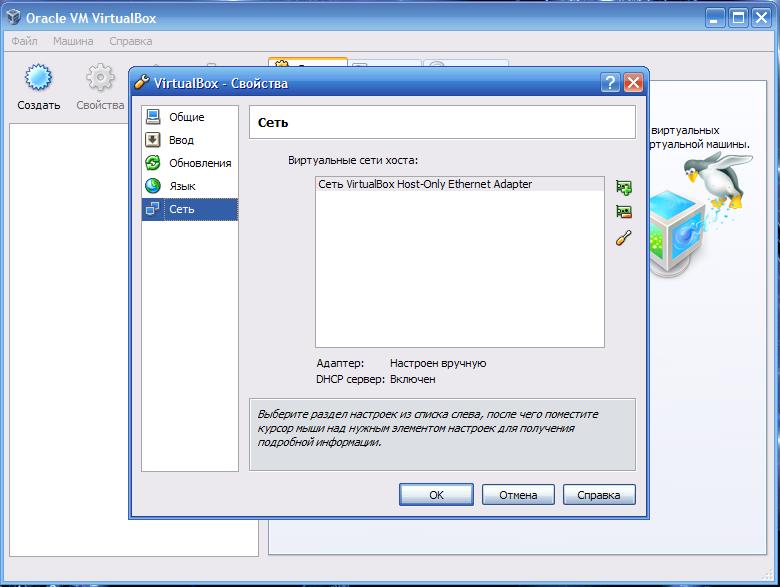Click the Создать toolbar icon

[x=38, y=87]
